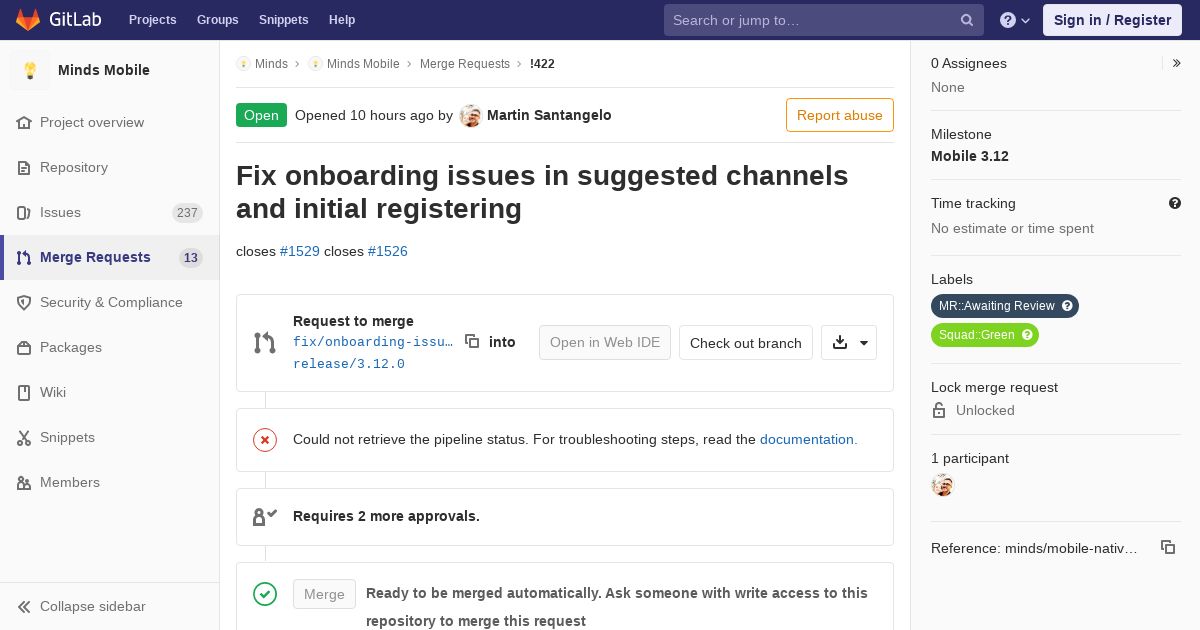Click Sign in / Register button
This screenshot has height=630, width=1200.
pos(1112,20)
